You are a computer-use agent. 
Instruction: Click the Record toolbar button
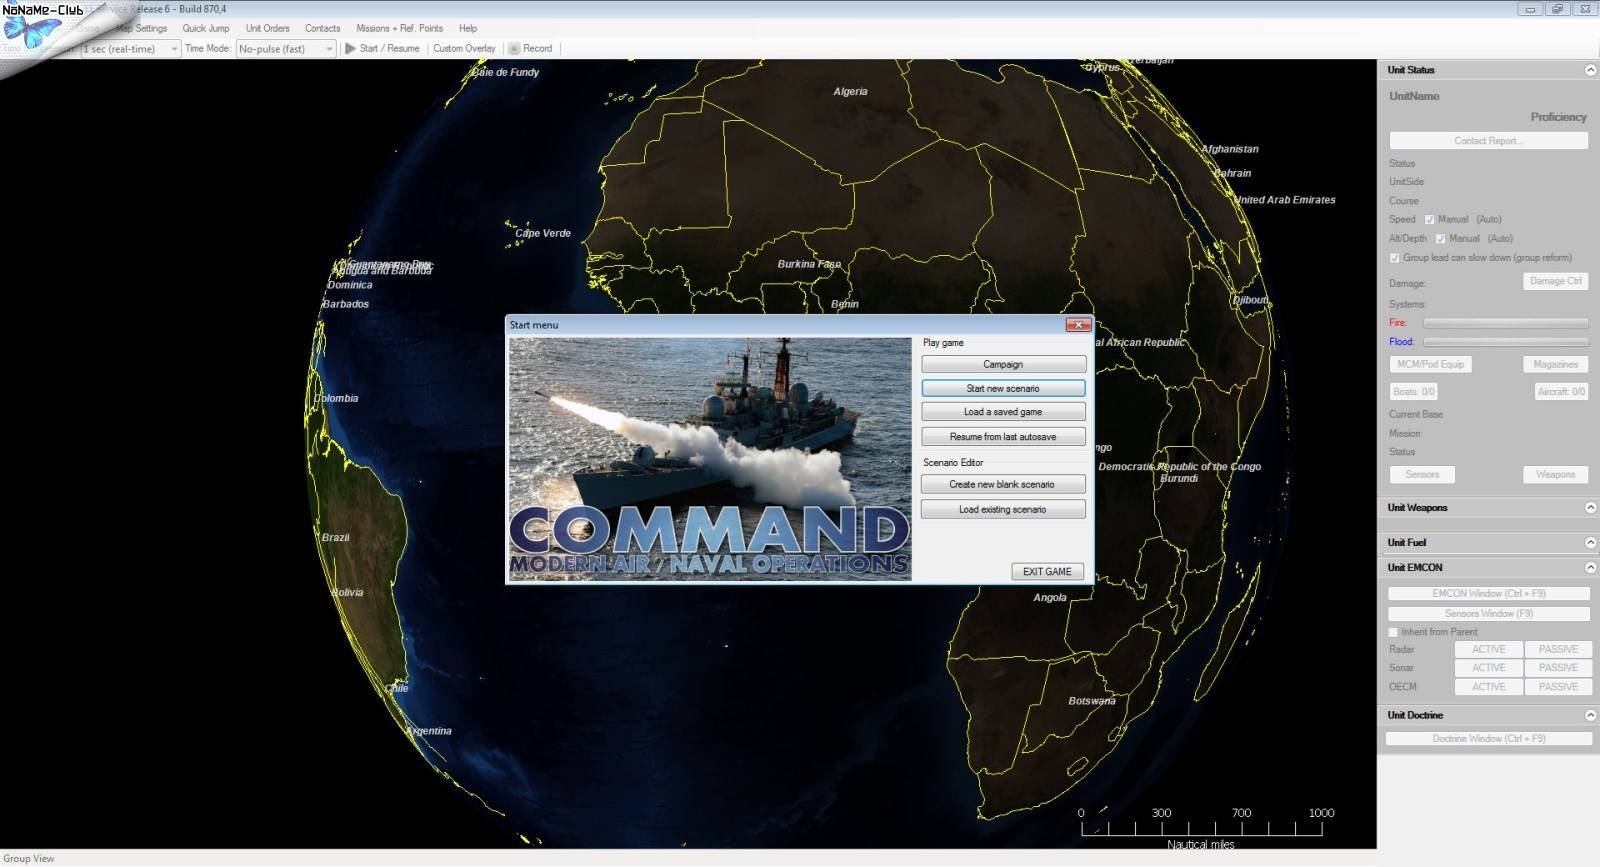(530, 48)
